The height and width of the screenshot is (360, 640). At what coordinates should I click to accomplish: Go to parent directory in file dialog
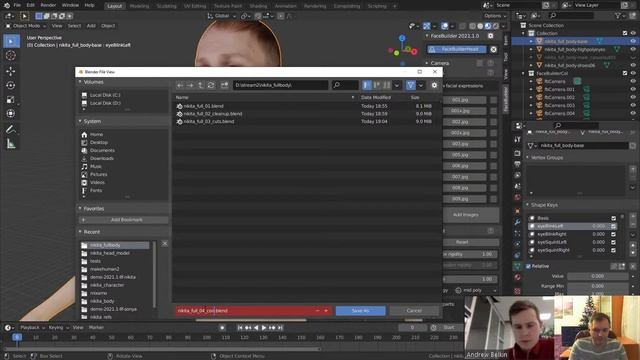[x=200, y=85]
